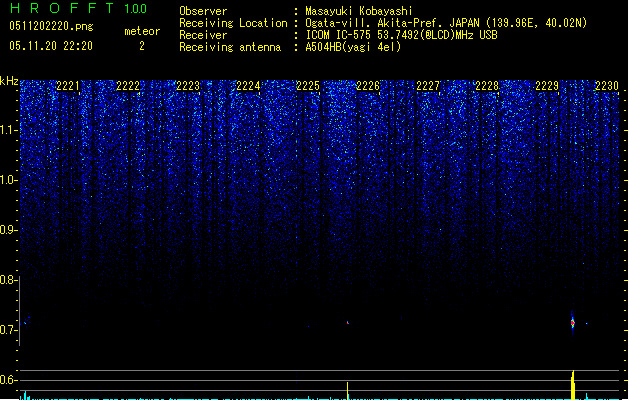Click the 0.9 kHz axis label
Image resolution: width=629 pixels, height=400 pixels.
(x=8, y=230)
